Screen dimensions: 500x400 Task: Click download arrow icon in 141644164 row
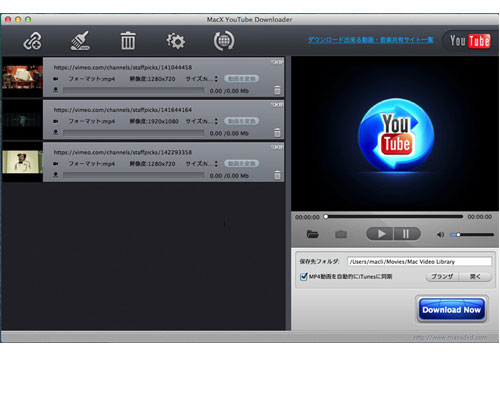[56, 132]
